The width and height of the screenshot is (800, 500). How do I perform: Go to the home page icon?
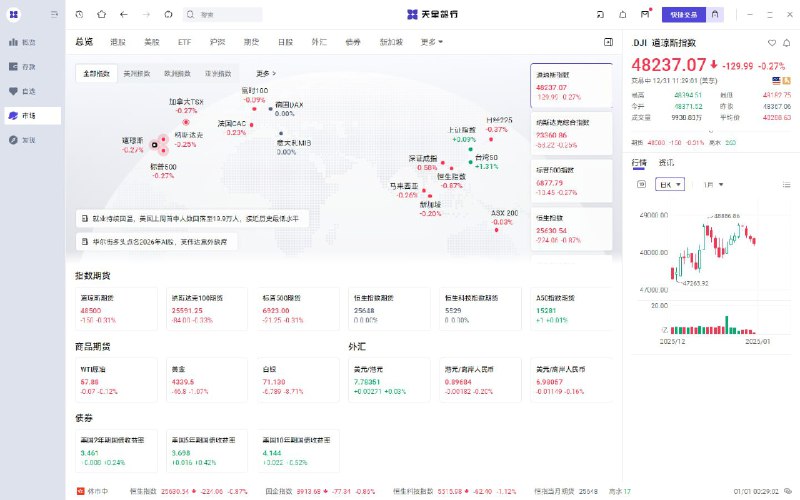pos(102,14)
